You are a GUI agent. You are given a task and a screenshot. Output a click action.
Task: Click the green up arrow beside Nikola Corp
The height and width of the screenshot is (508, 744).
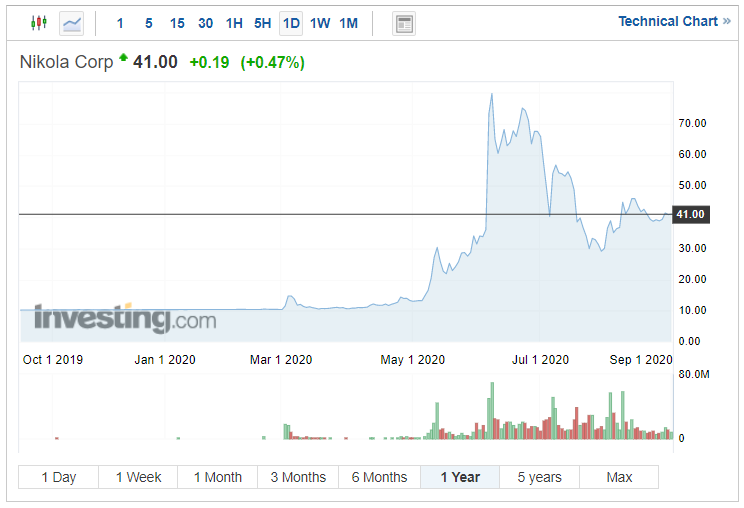pos(123,59)
